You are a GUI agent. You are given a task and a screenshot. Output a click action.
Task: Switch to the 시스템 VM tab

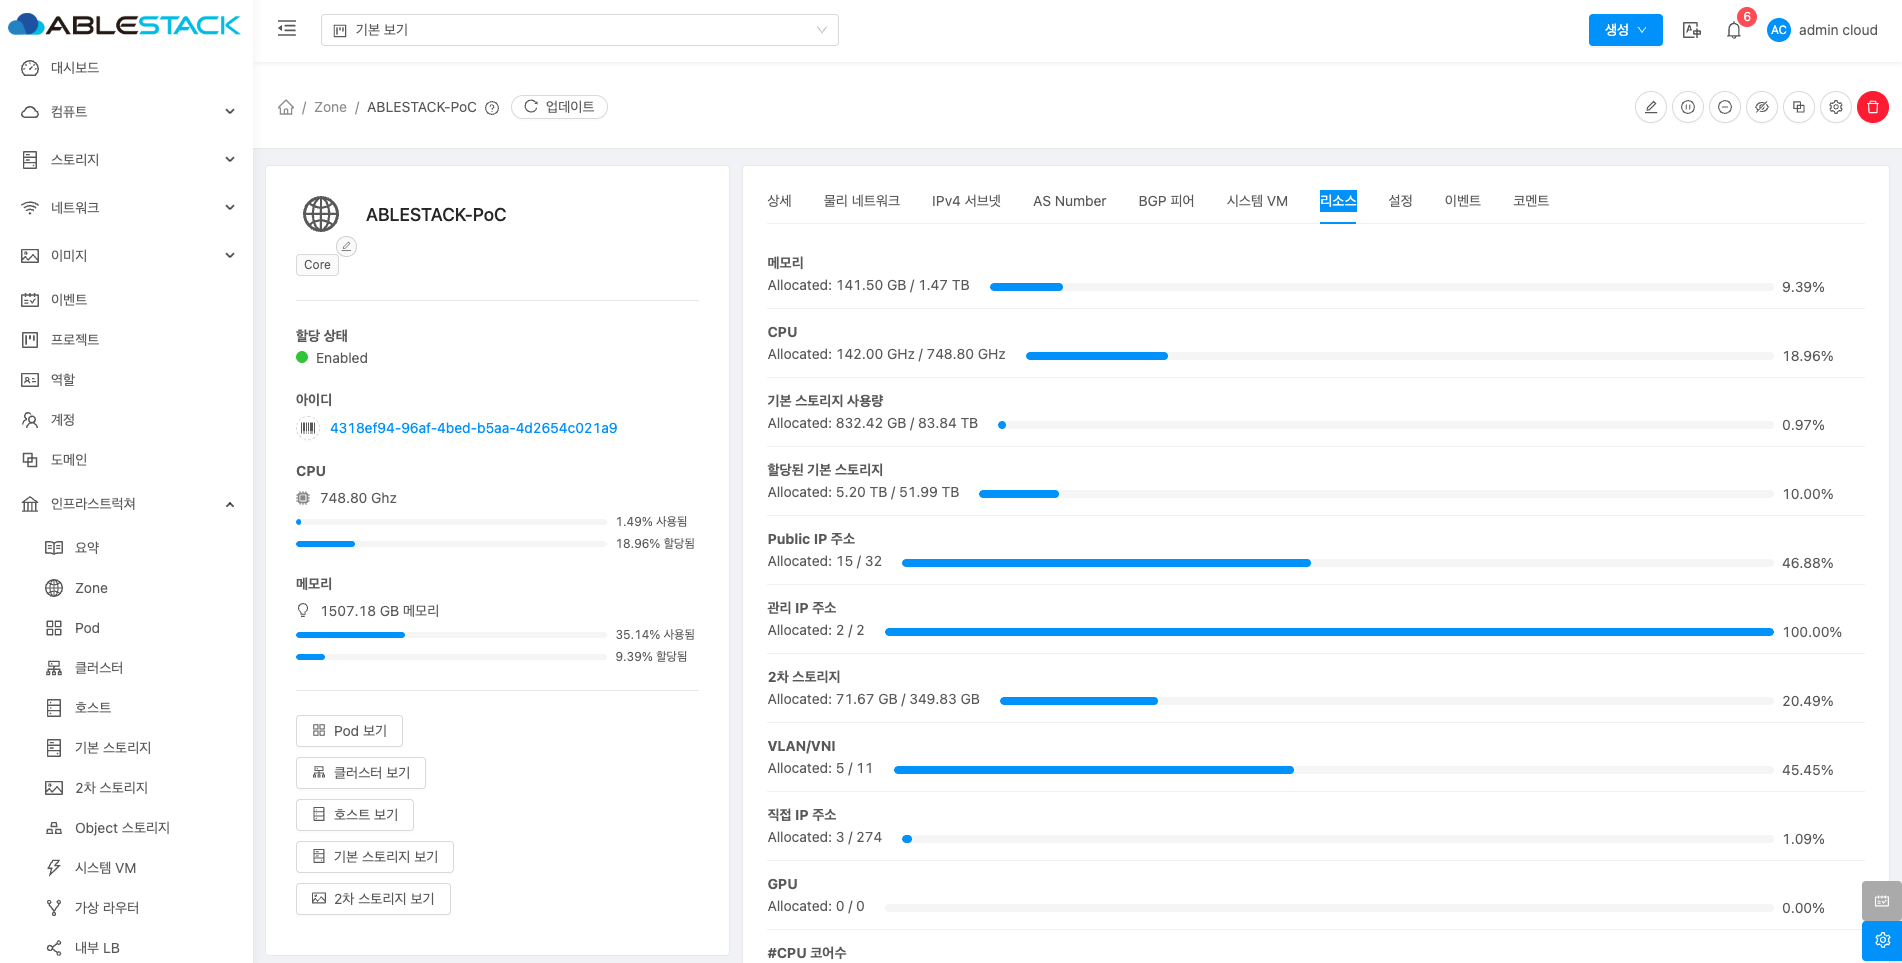[1256, 201]
